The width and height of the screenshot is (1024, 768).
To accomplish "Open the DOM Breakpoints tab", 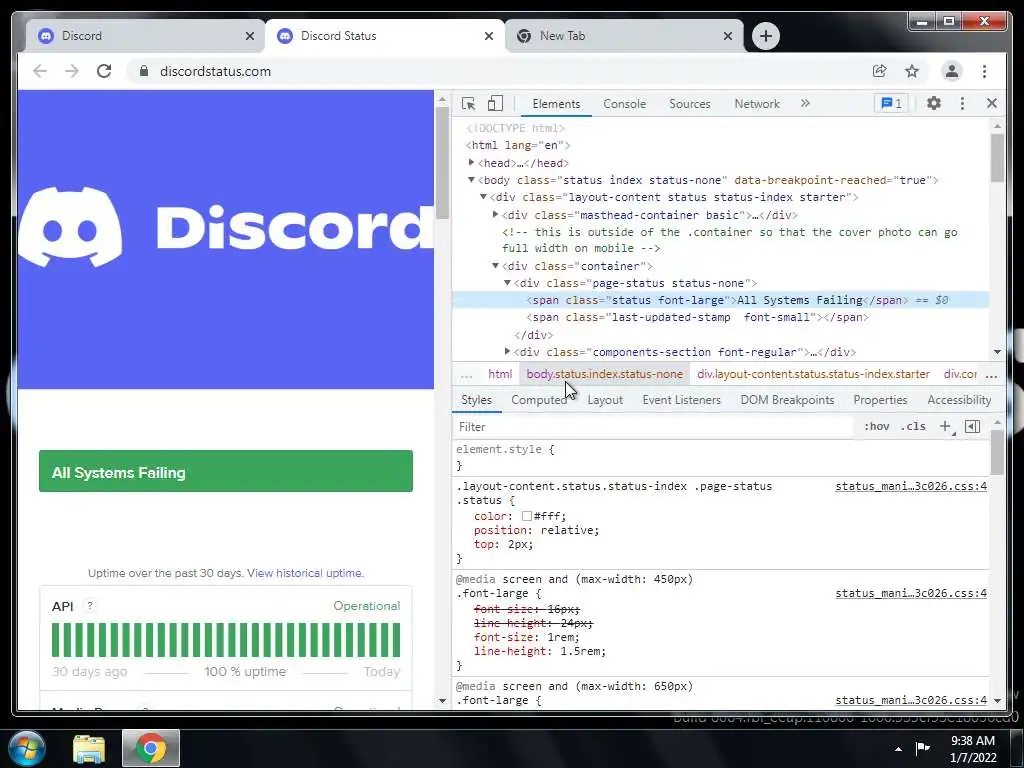I will [787, 400].
